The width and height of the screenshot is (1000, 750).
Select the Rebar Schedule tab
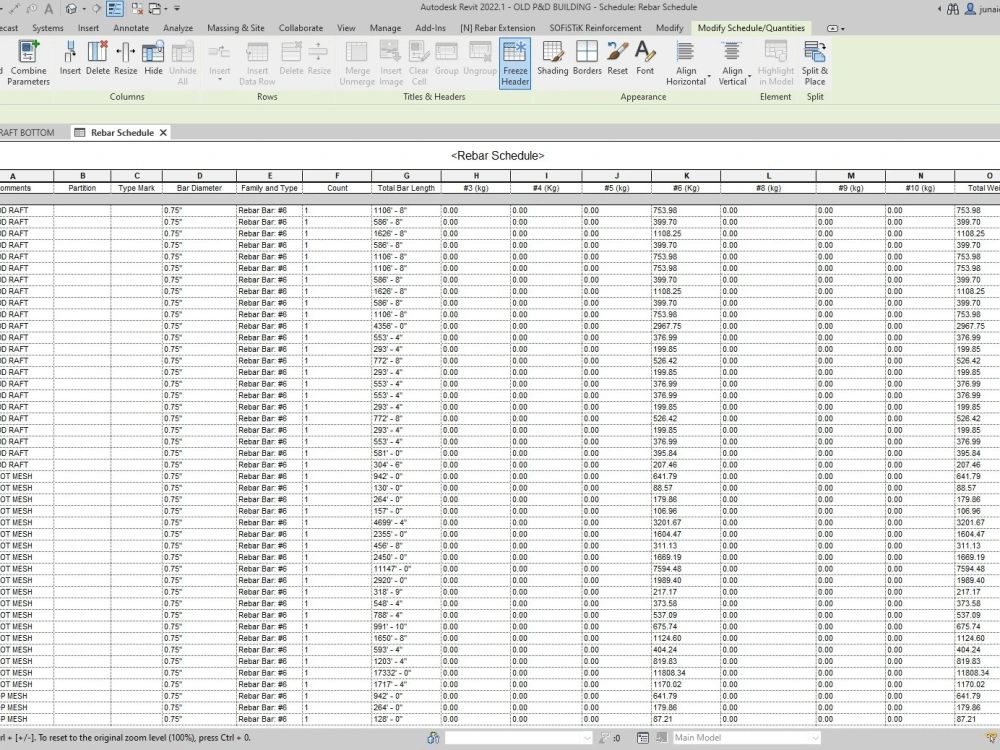(x=119, y=131)
